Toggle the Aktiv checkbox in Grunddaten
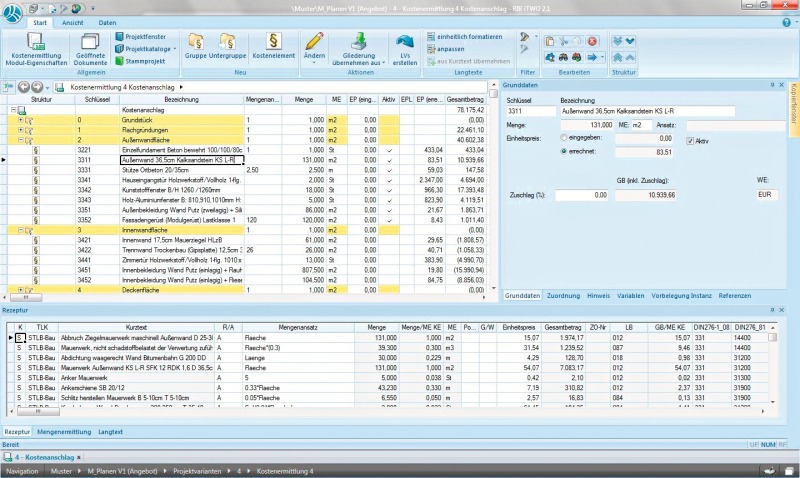This screenshot has height=478, width=800. [692, 141]
